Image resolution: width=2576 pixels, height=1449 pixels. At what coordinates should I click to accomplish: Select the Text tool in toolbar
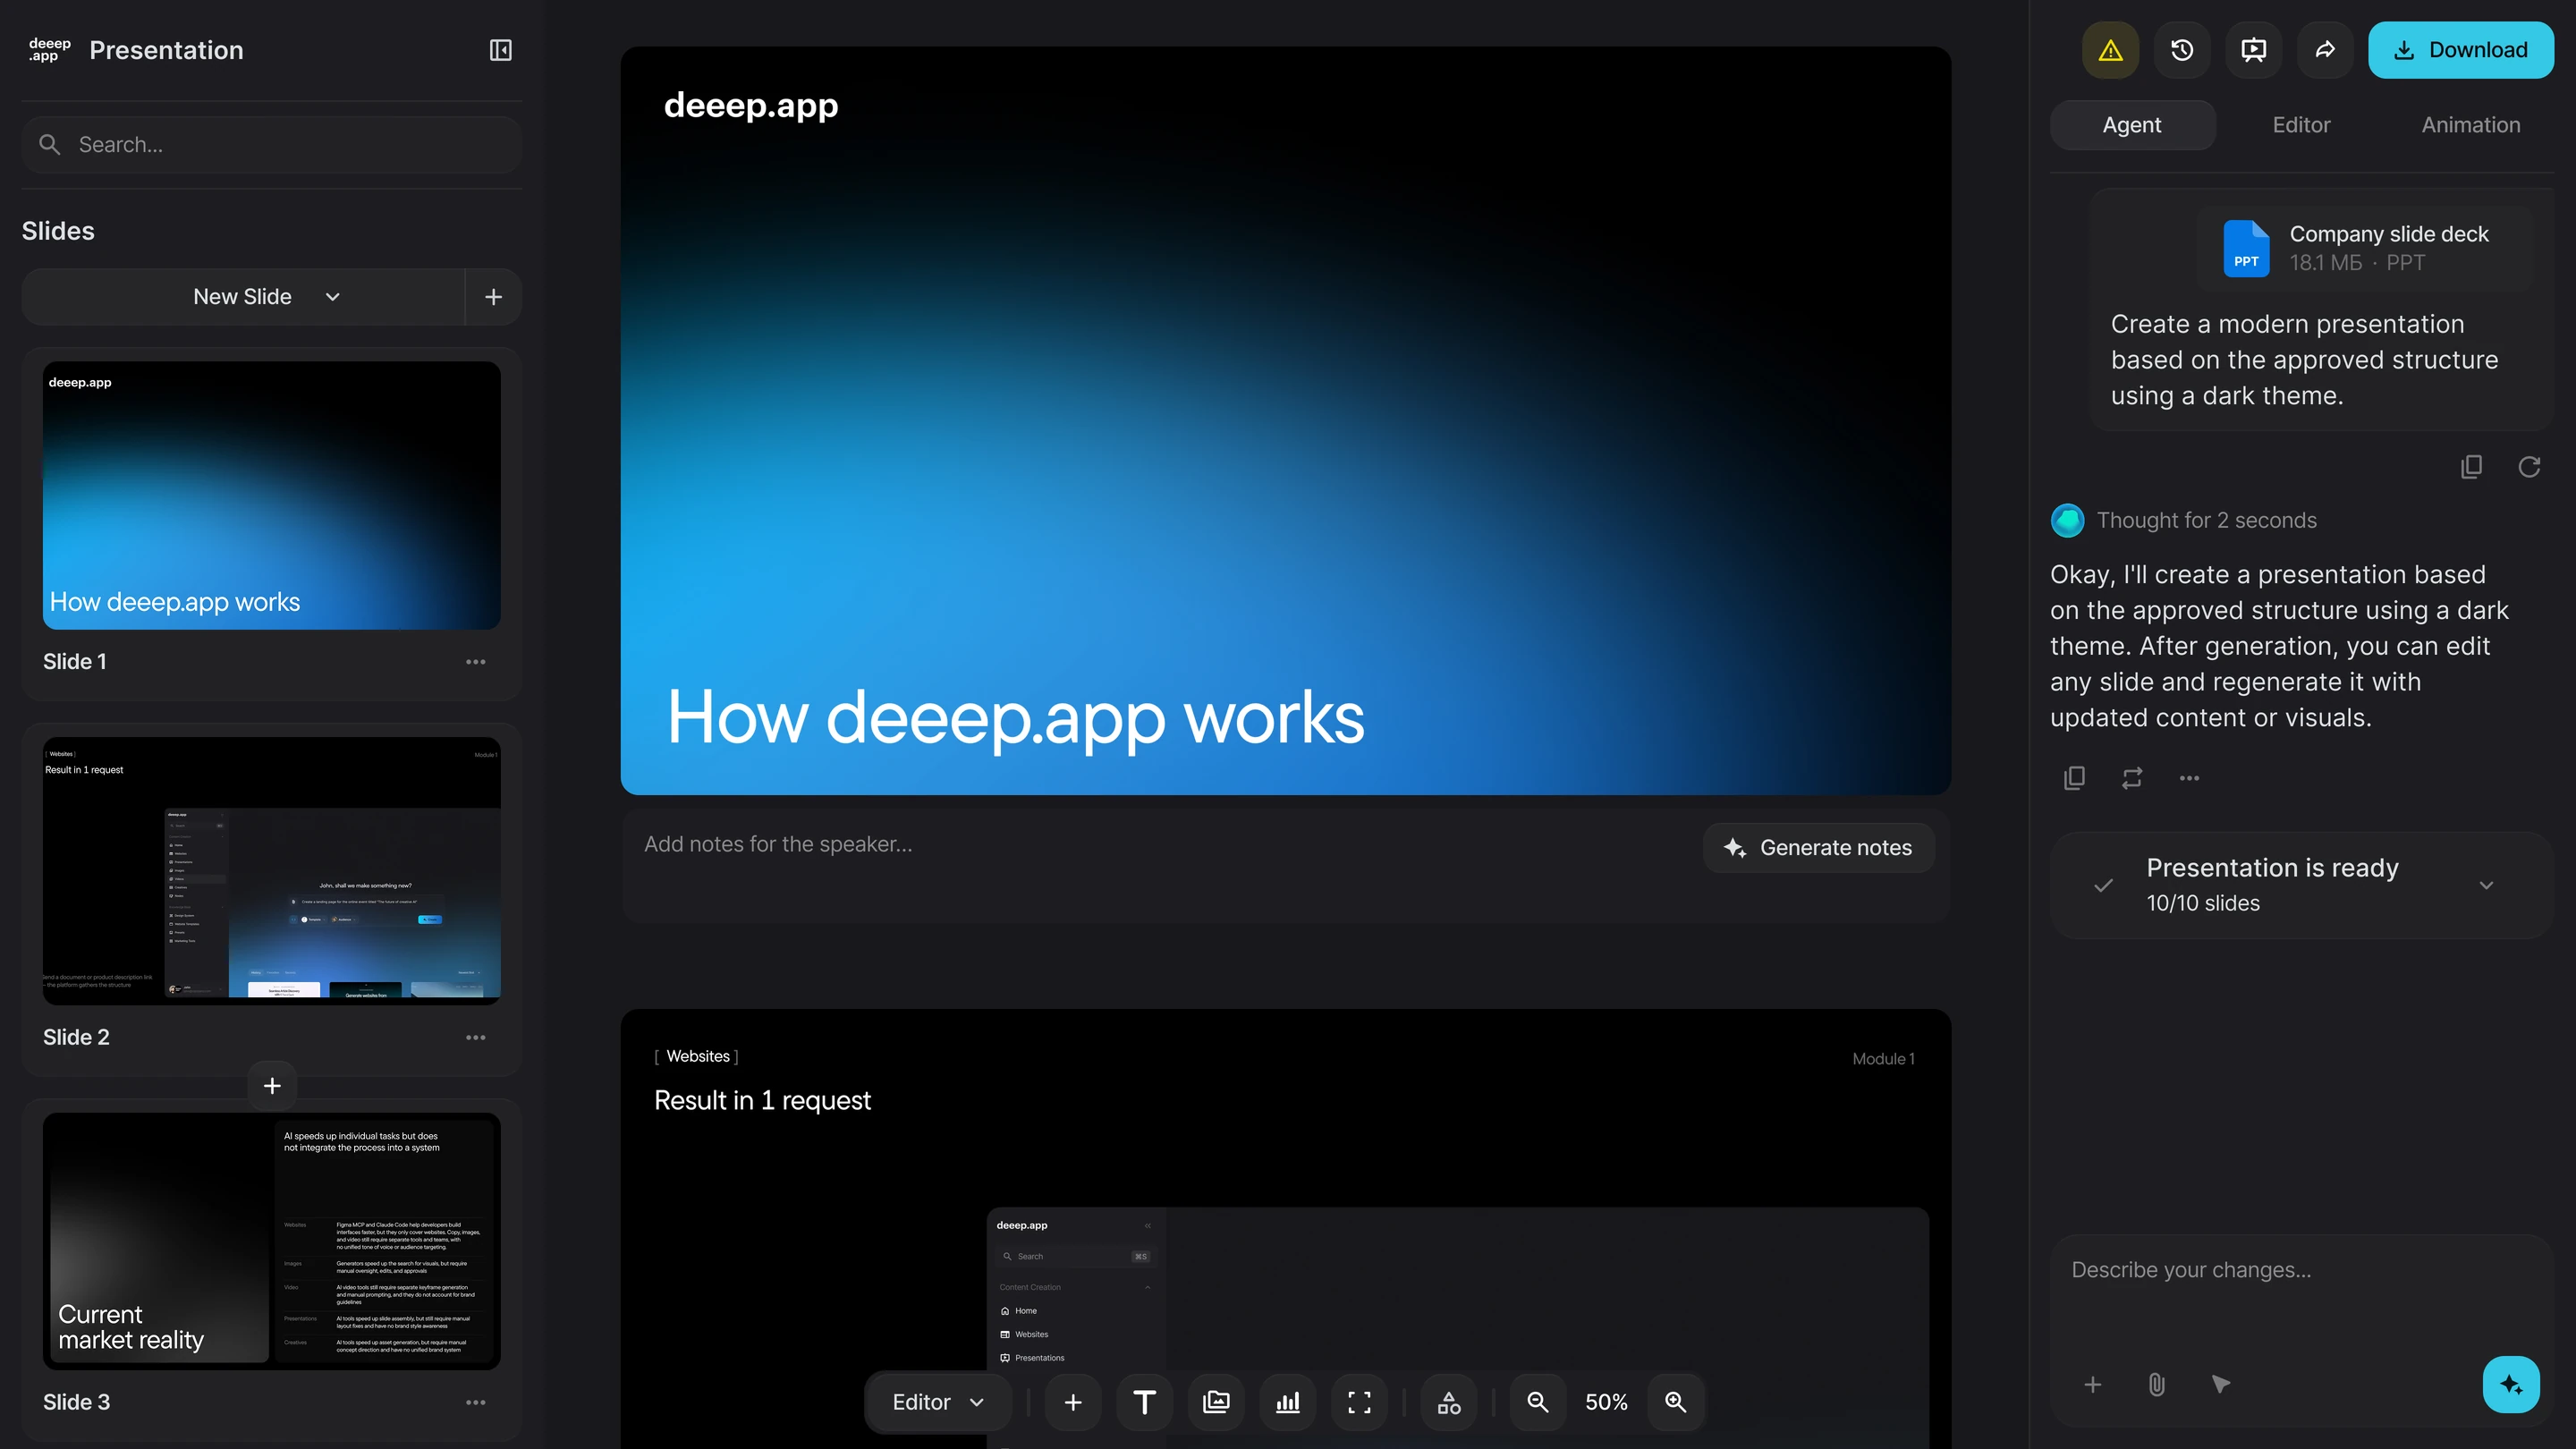(x=1145, y=1402)
